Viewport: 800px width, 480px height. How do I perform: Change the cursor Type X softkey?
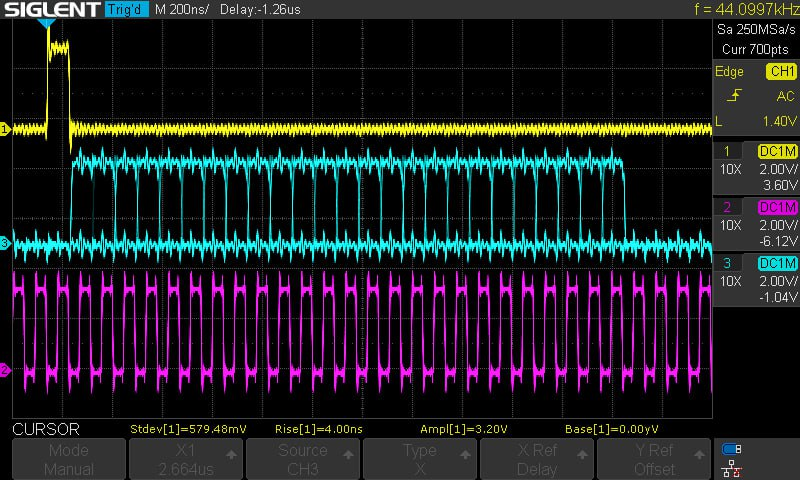pos(419,459)
